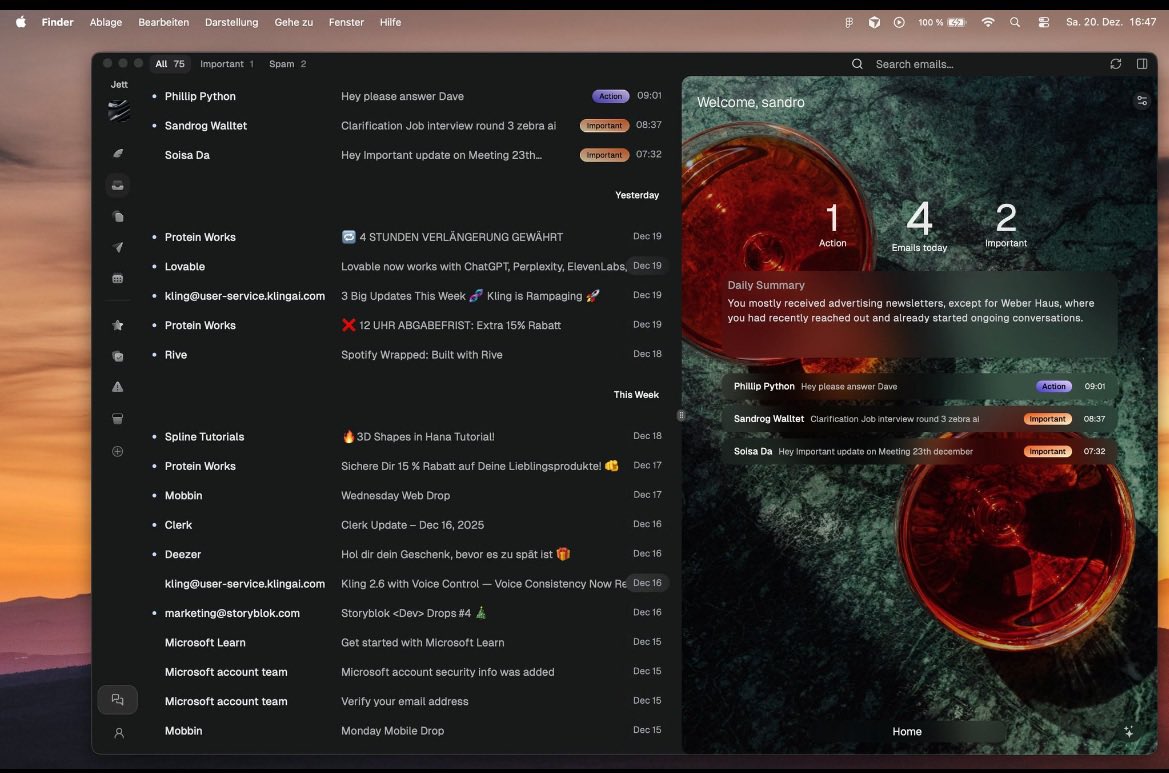
Task: Click the '2 Important' stat in welcome panel
Action: [1006, 225]
